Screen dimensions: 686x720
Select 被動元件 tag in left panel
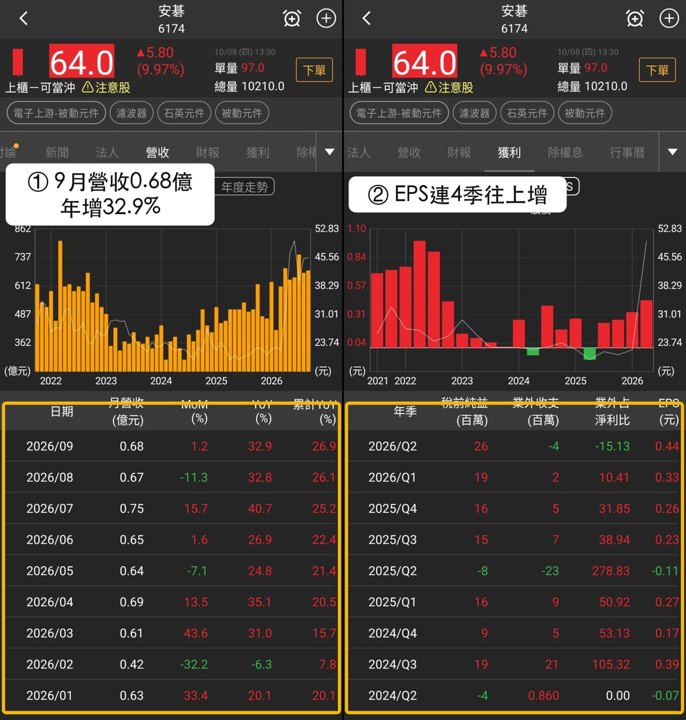pyautogui.click(x=242, y=113)
